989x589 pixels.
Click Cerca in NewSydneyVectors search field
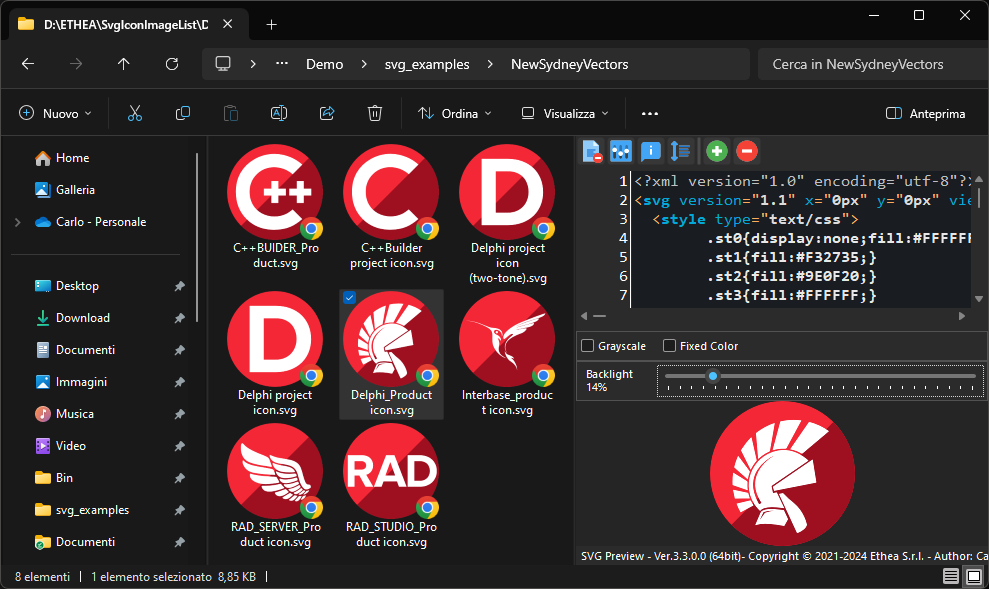(873, 64)
